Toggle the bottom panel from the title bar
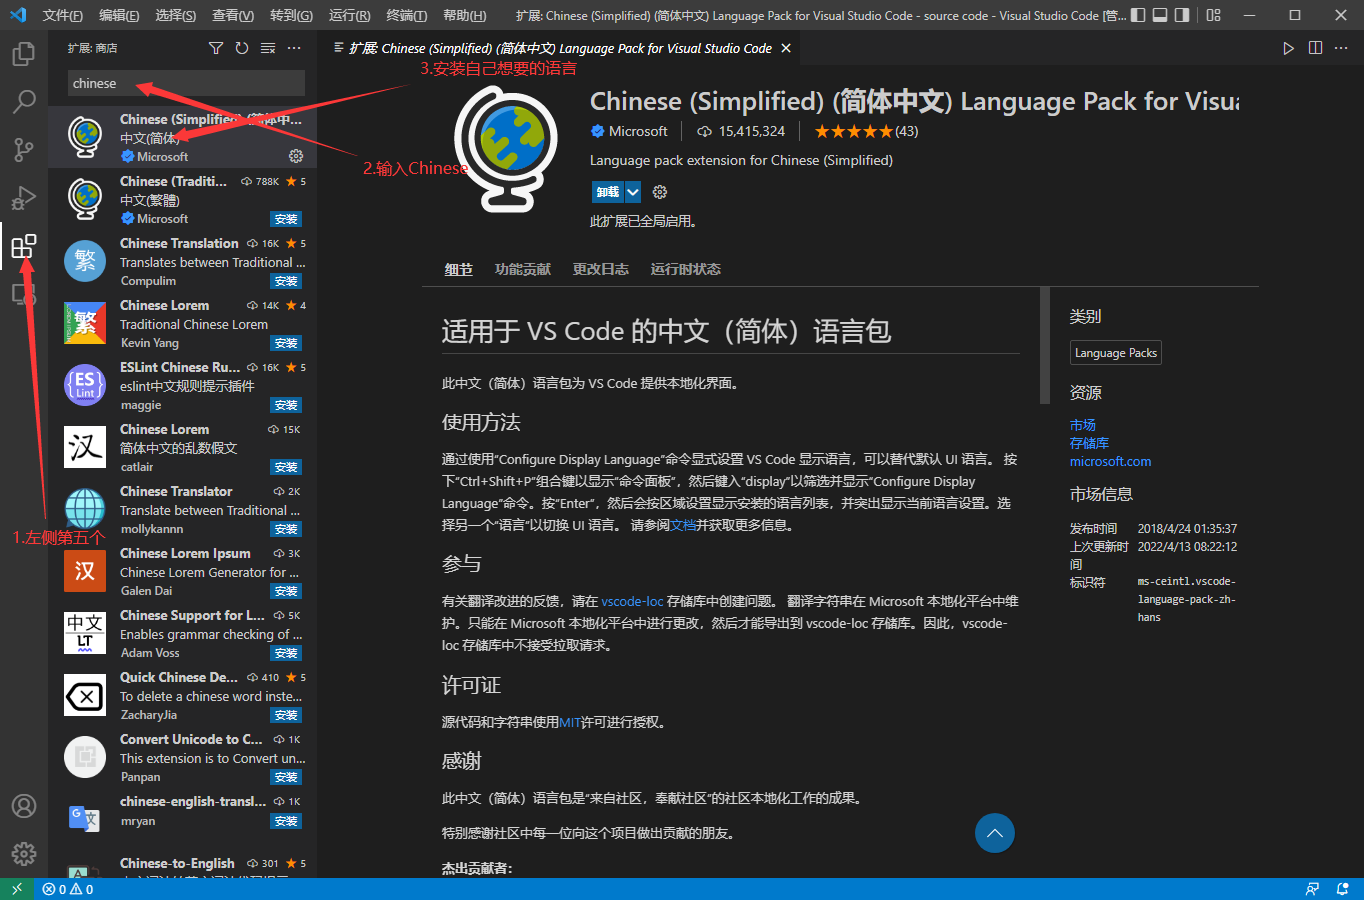 [1160, 15]
